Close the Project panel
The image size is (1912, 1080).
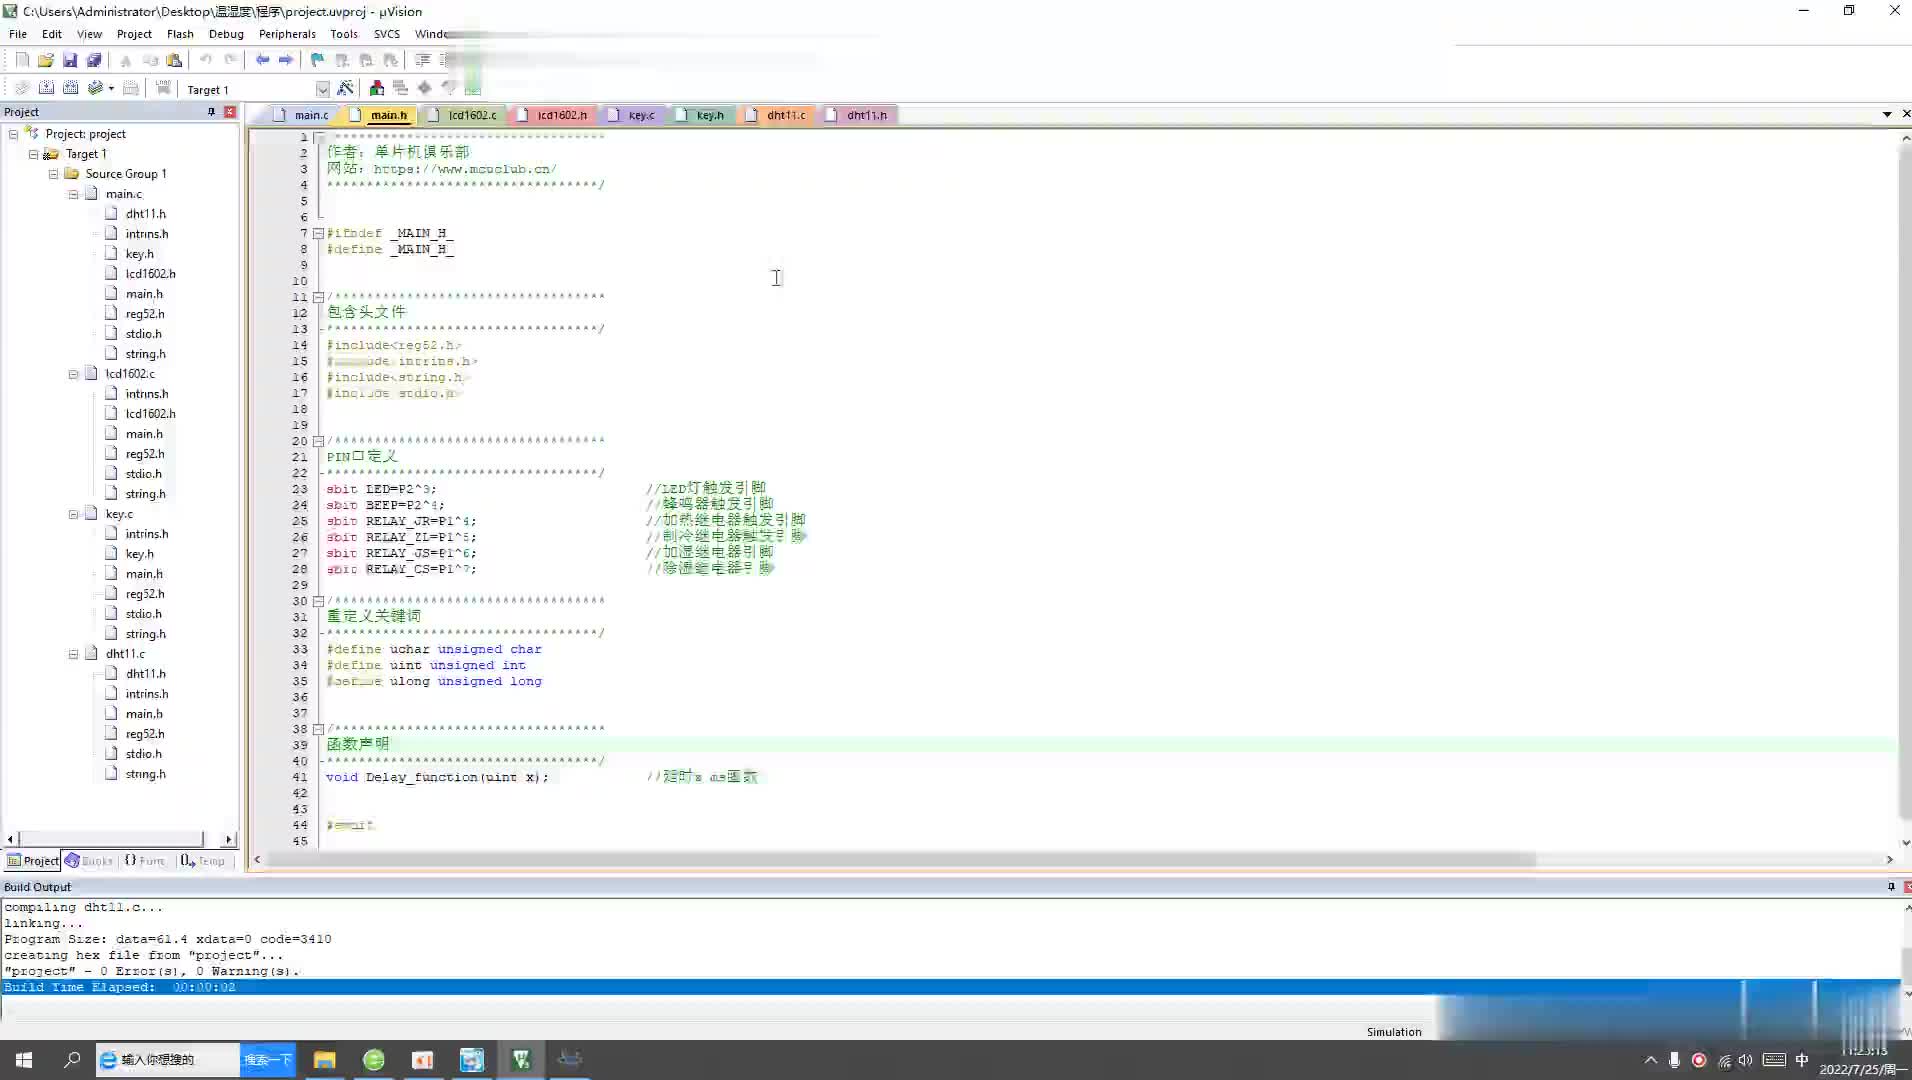point(230,112)
